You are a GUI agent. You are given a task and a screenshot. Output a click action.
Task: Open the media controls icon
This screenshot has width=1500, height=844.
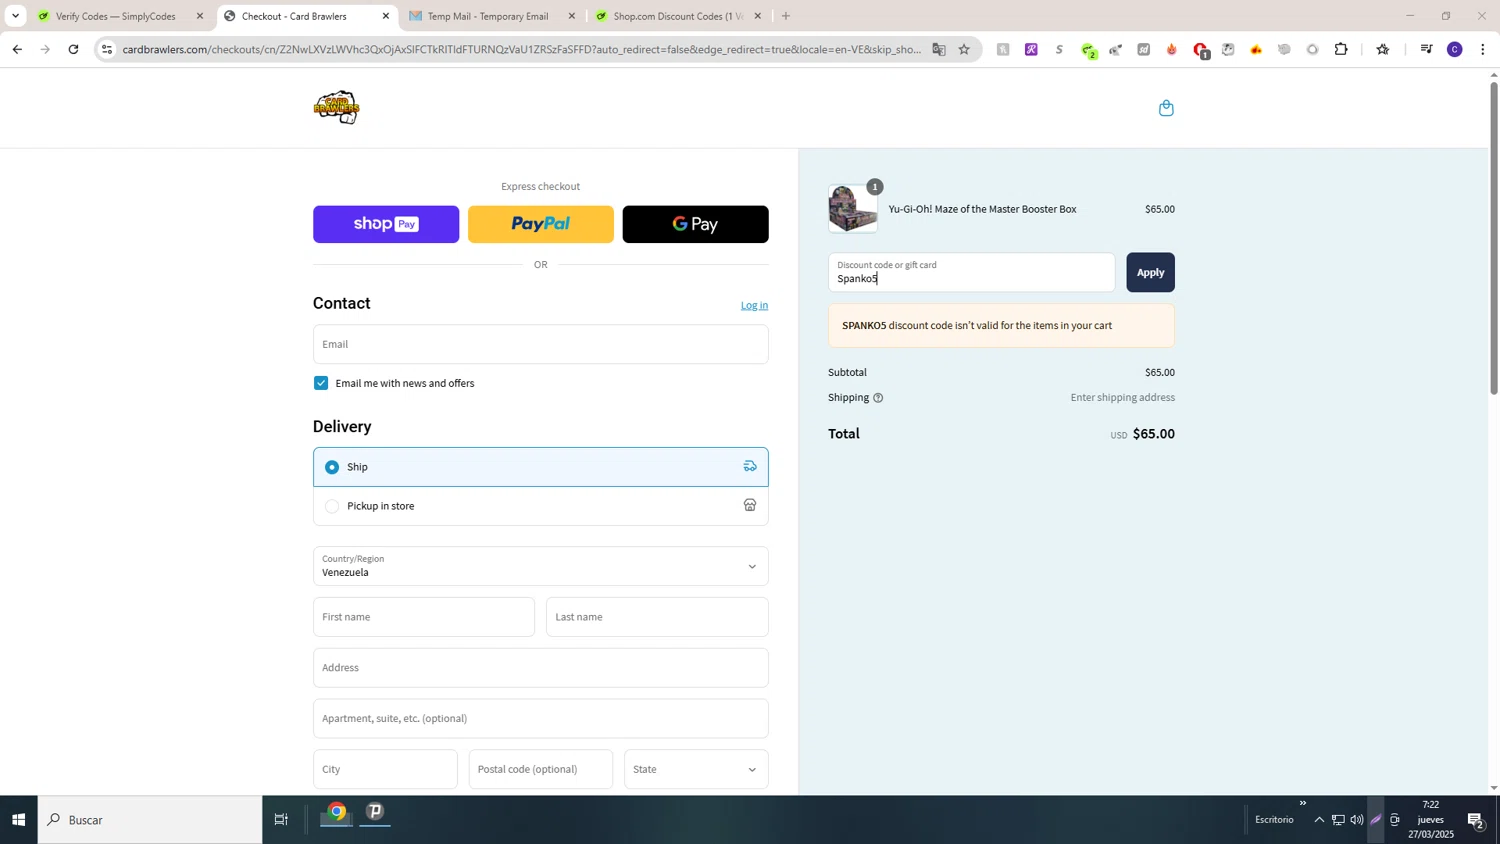(x=1426, y=49)
